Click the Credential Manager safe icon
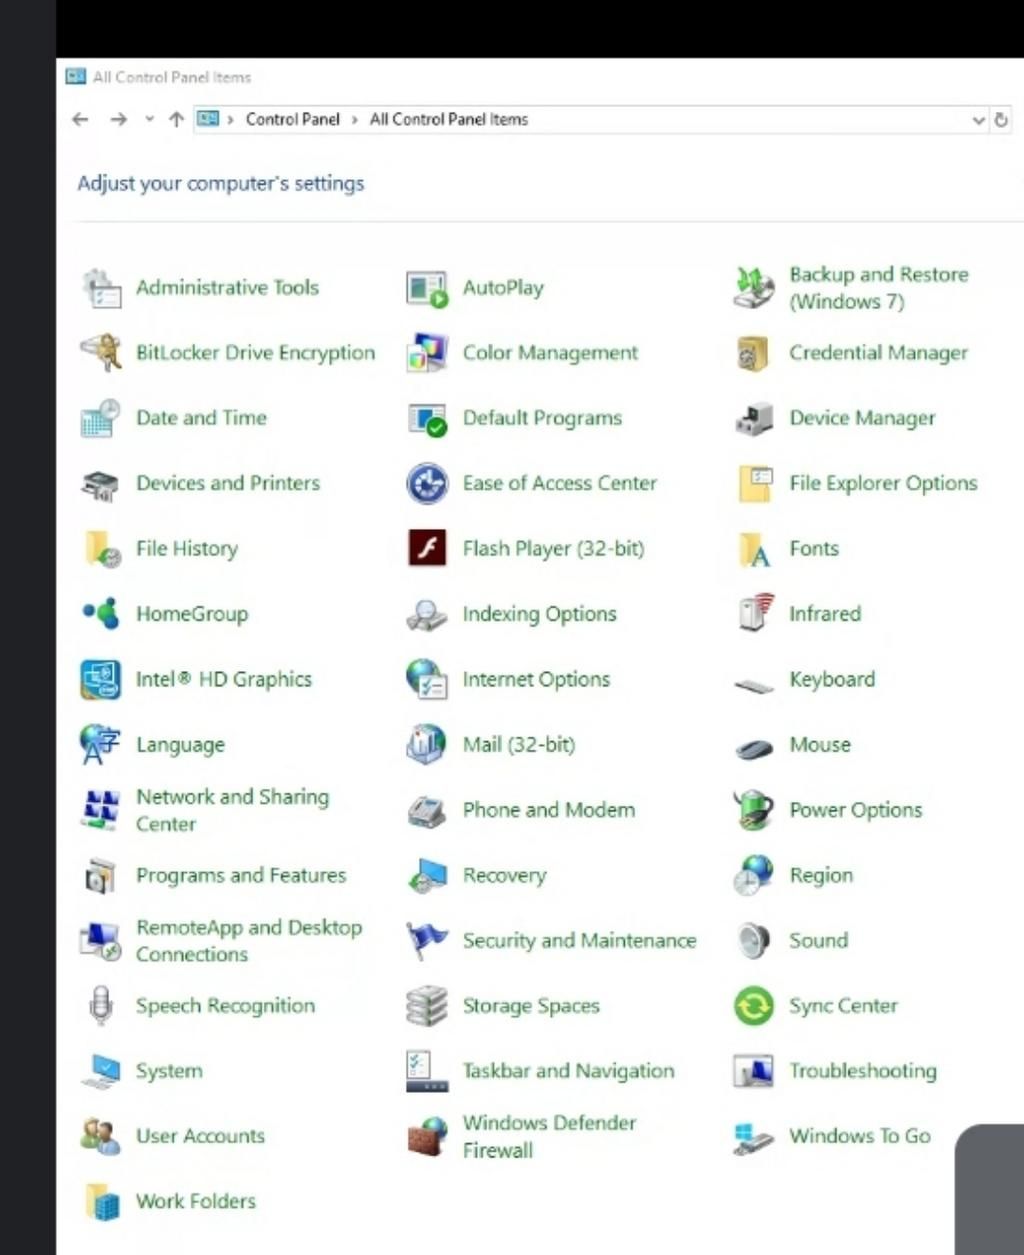1024x1255 pixels. click(753, 353)
